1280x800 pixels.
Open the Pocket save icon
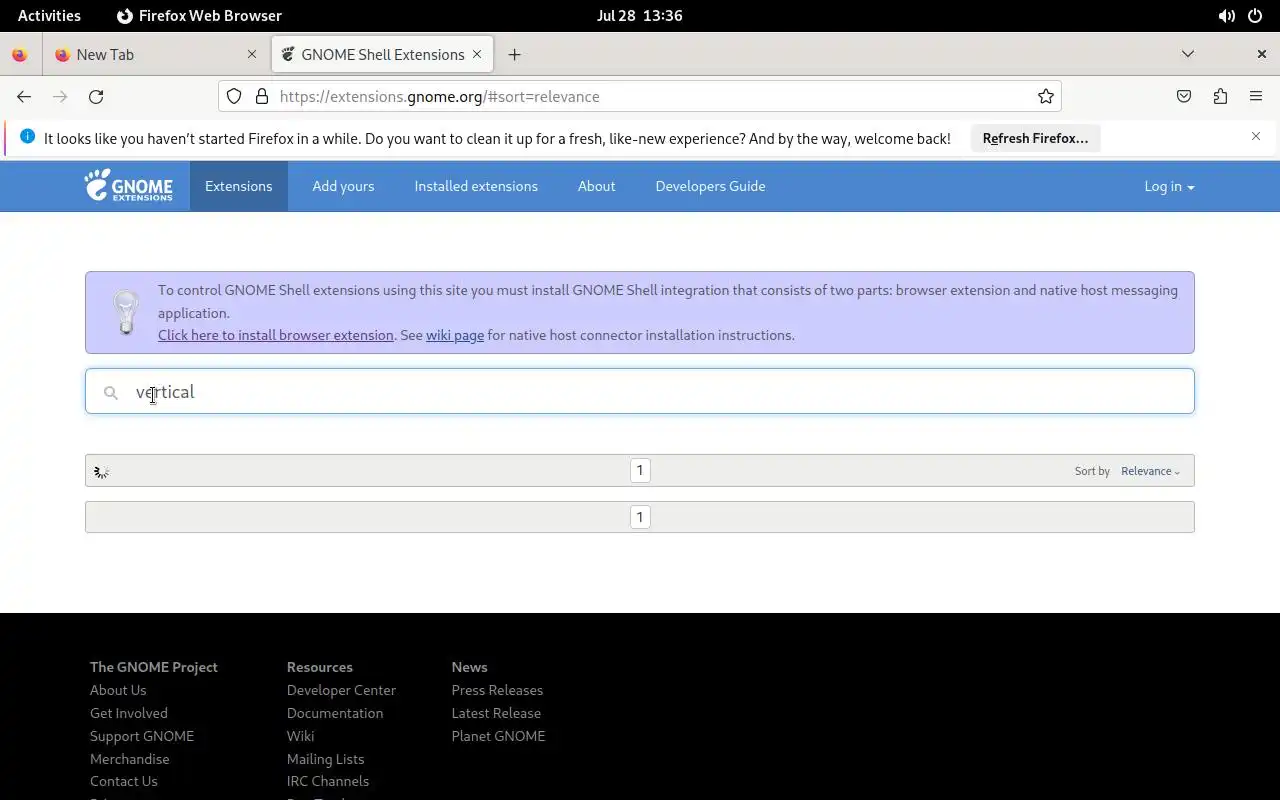pyautogui.click(x=1184, y=96)
